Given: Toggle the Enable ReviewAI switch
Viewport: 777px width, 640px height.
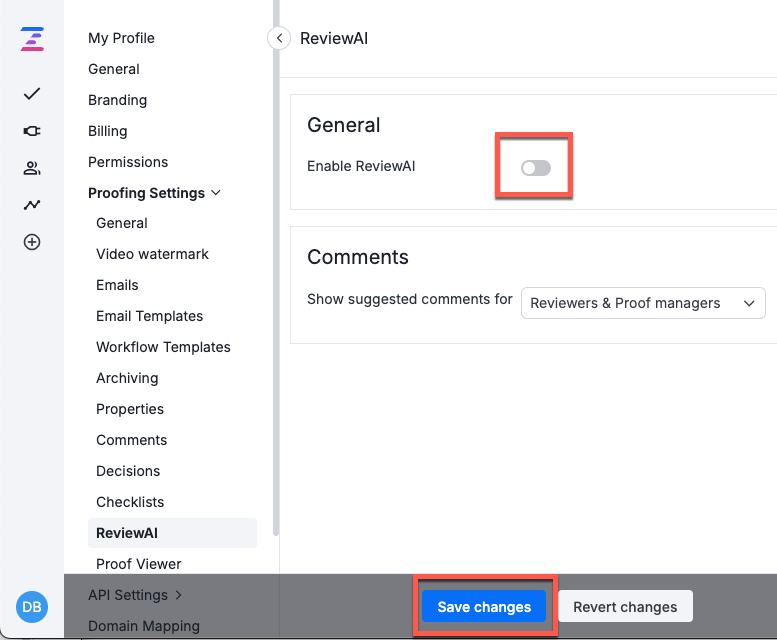Looking at the screenshot, I should click(536, 168).
